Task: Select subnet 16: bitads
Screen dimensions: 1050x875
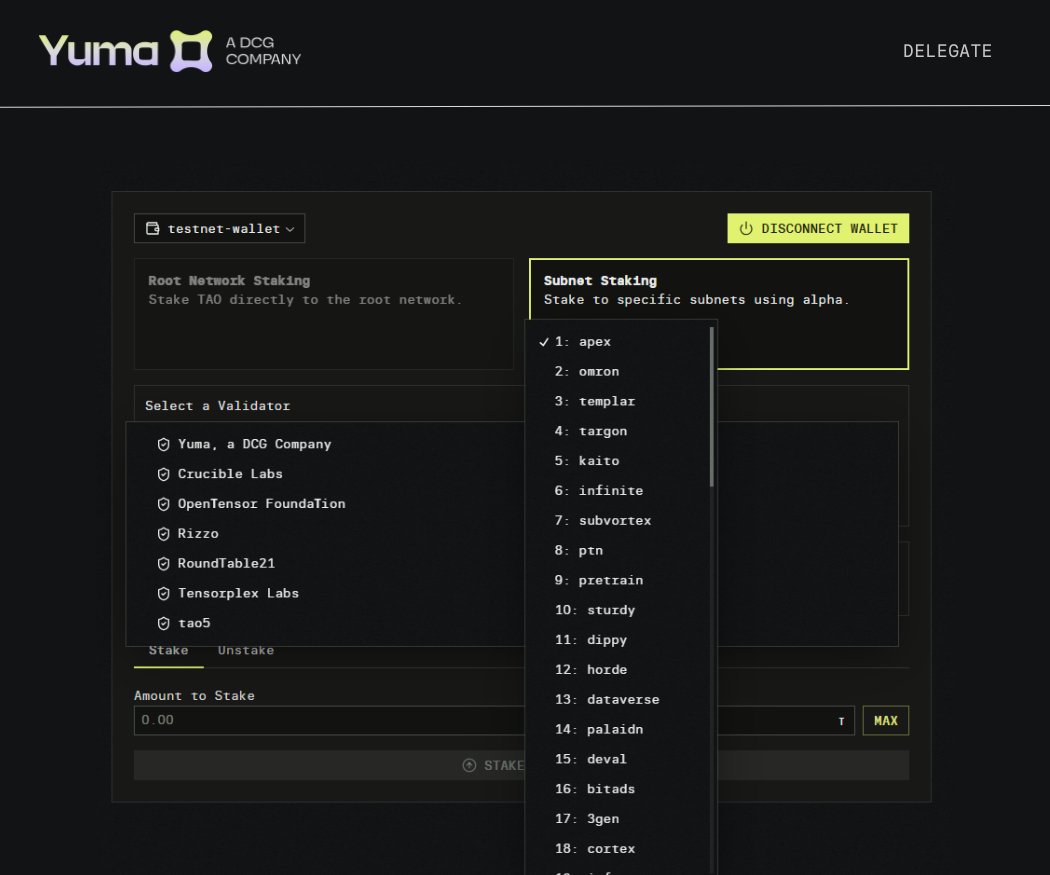Action: tap(617, 789)
